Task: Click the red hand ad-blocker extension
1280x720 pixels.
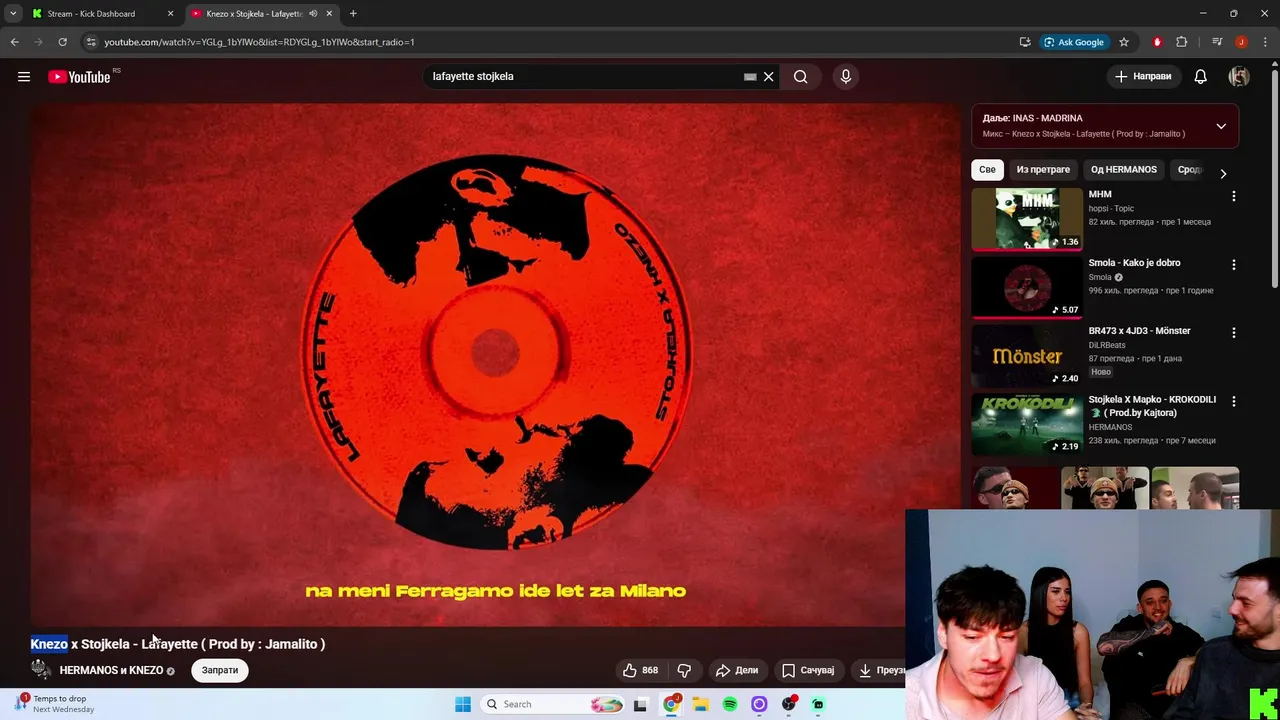Action: pyautogui.click(x=1157, y=42)
